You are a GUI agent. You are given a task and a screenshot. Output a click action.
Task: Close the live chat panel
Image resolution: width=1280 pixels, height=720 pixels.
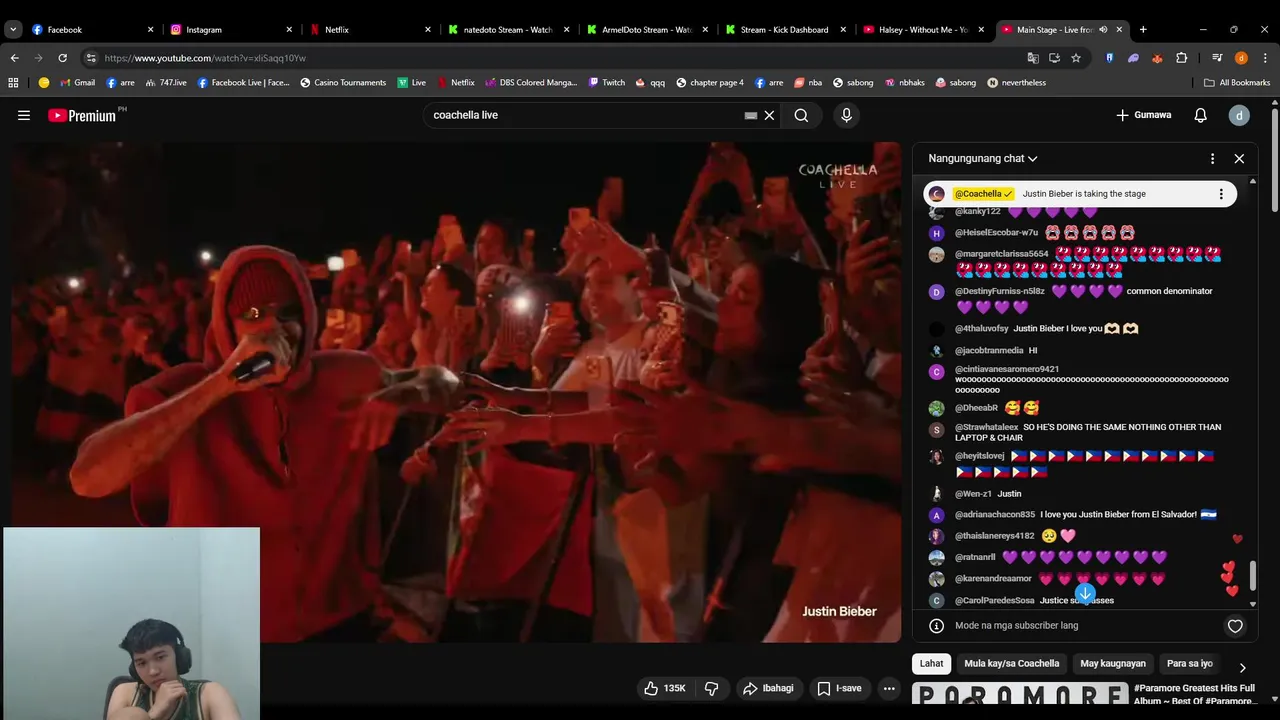click(x=1239, y=158)
